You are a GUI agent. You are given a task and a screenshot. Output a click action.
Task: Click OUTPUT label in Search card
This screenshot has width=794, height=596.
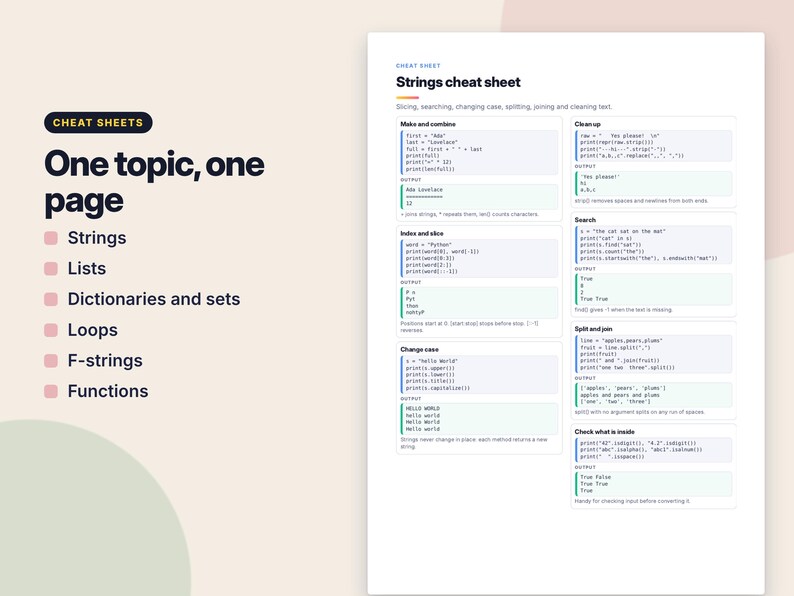click(x=585, y=269)
